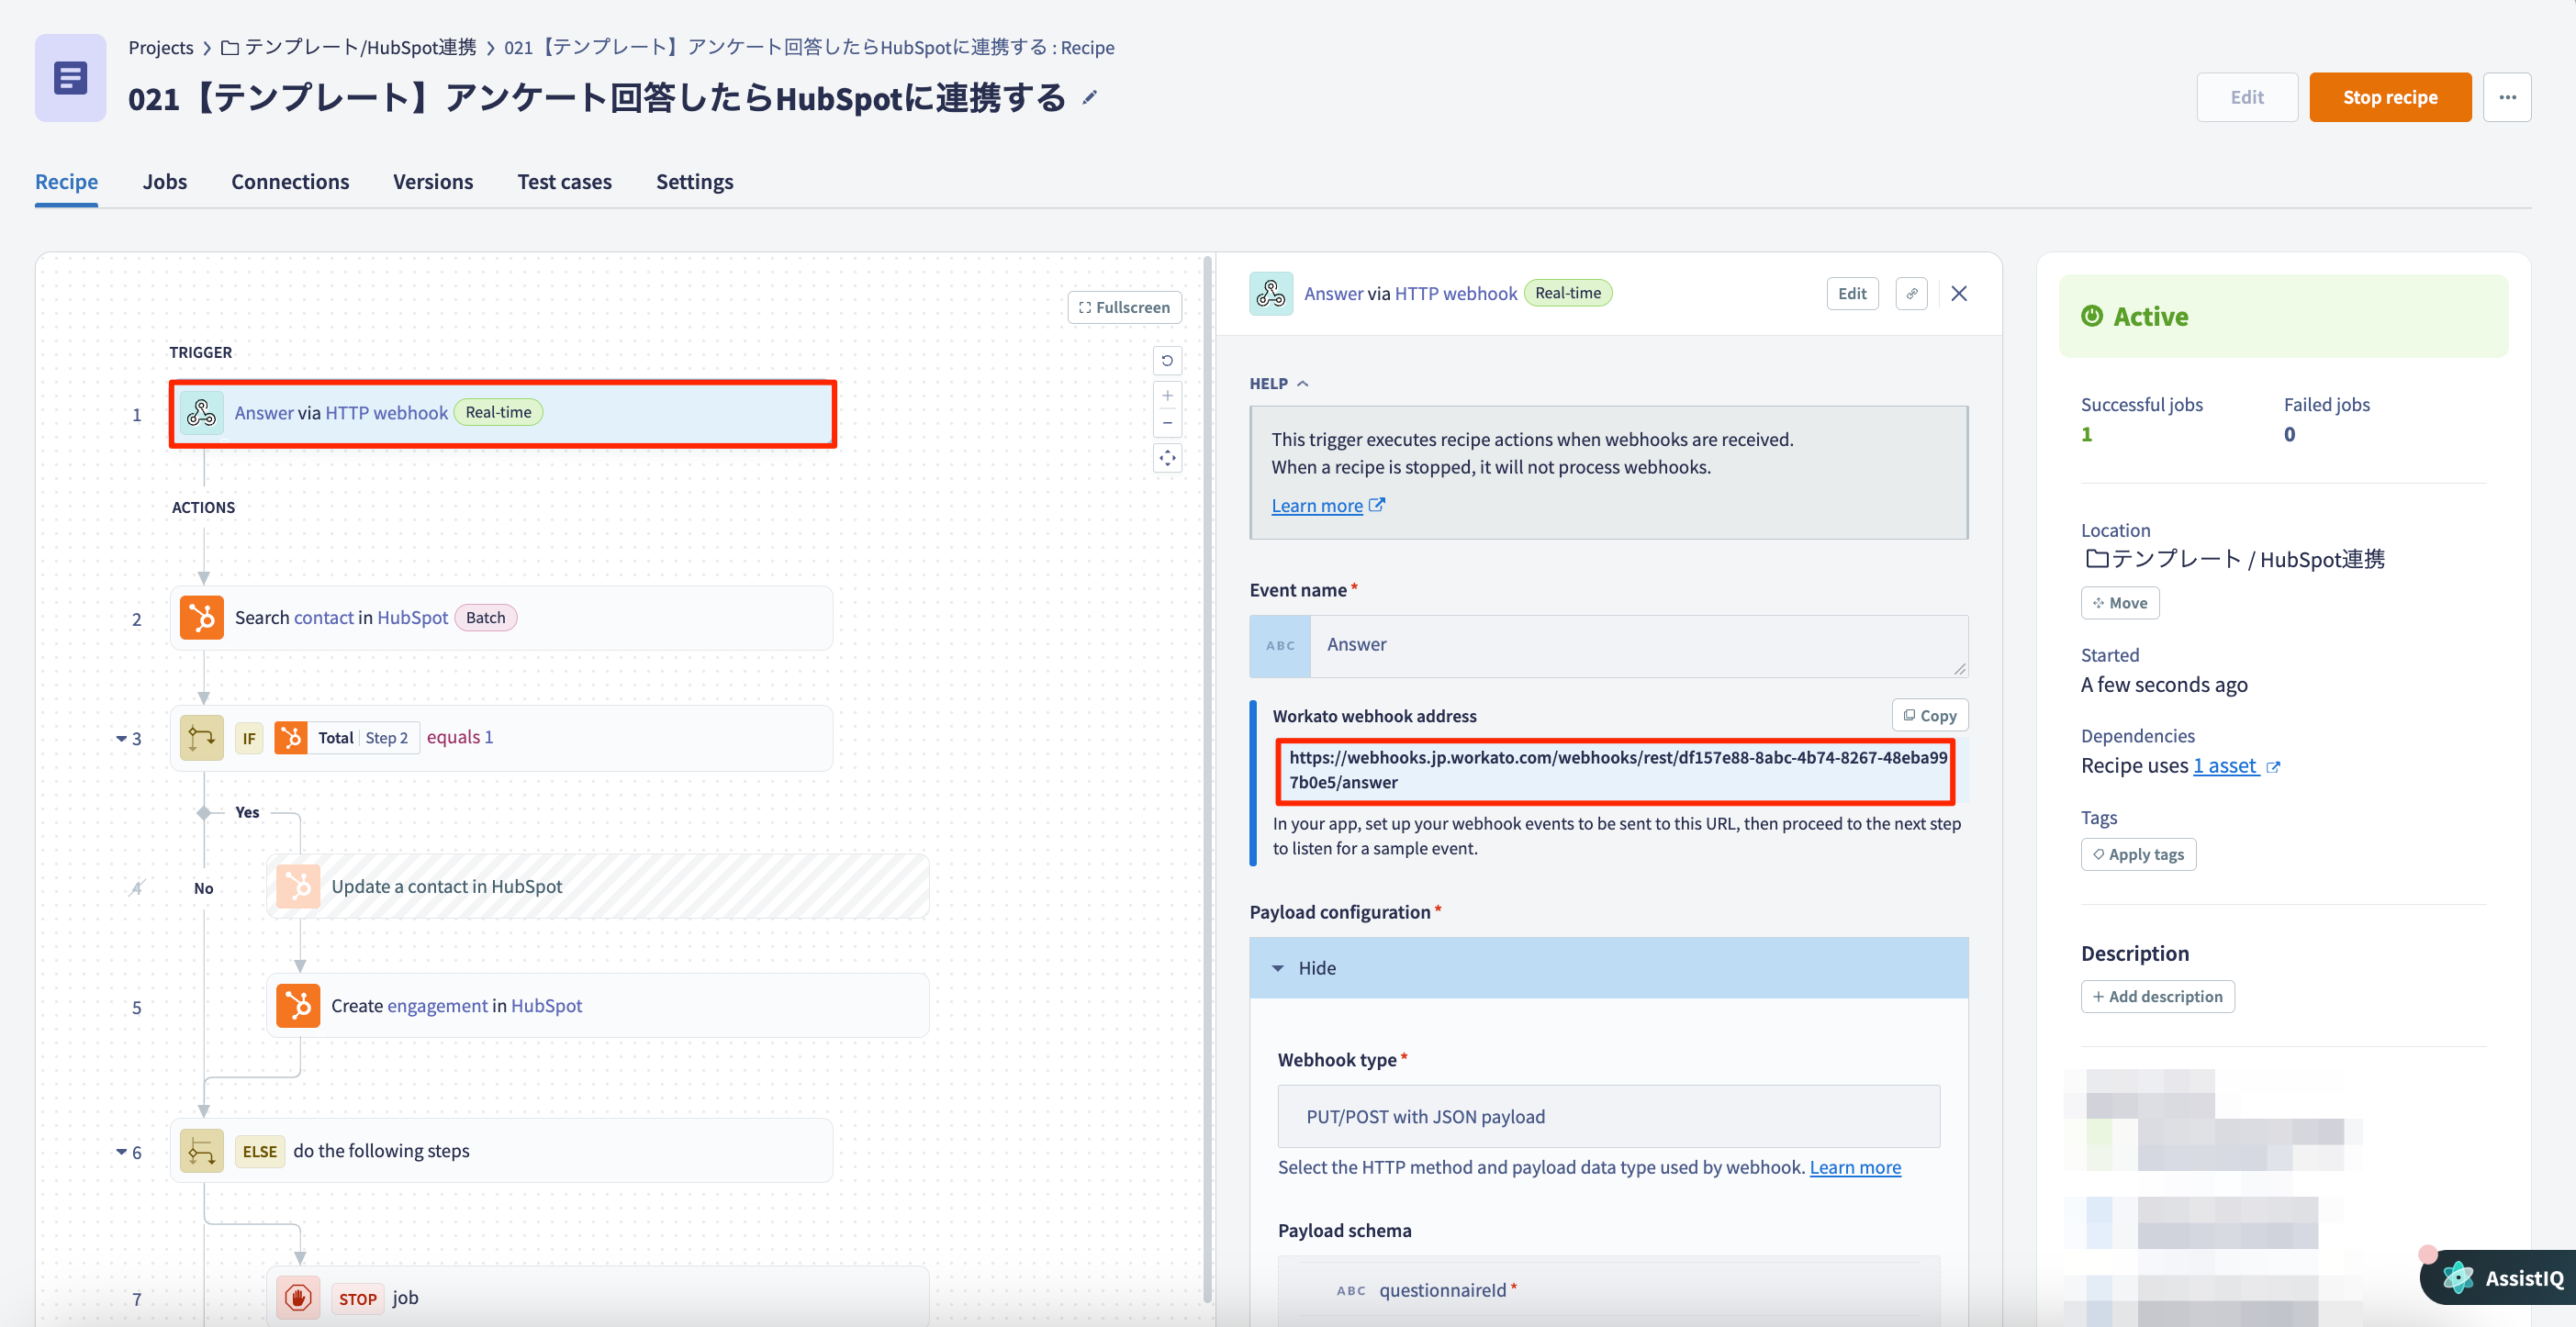Select the Search contact in HubSpot step

coord(502,618)
